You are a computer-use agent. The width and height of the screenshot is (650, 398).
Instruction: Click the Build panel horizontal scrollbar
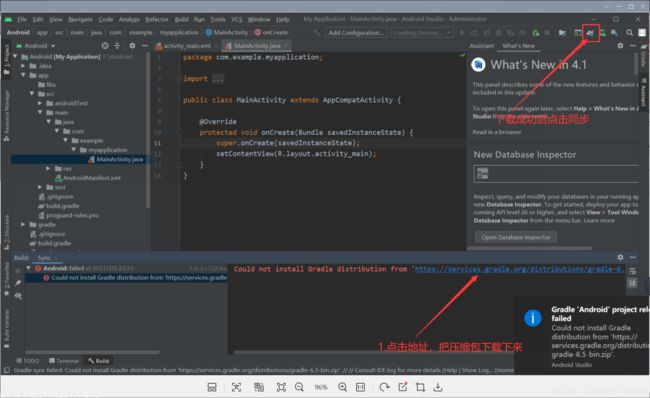tap(92, 353)
